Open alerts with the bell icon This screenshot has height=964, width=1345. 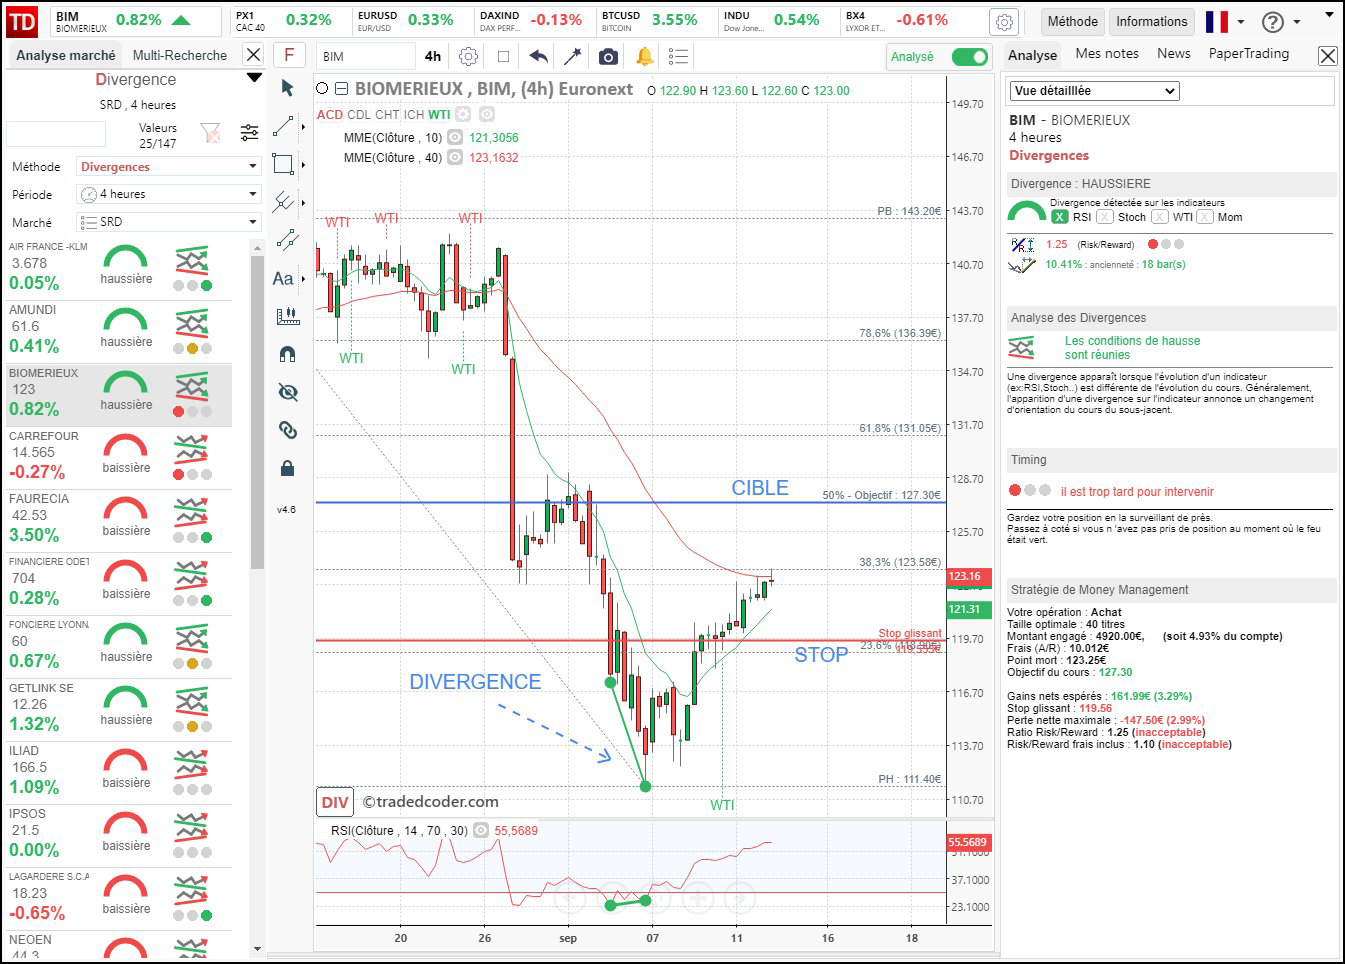(645, 57)
